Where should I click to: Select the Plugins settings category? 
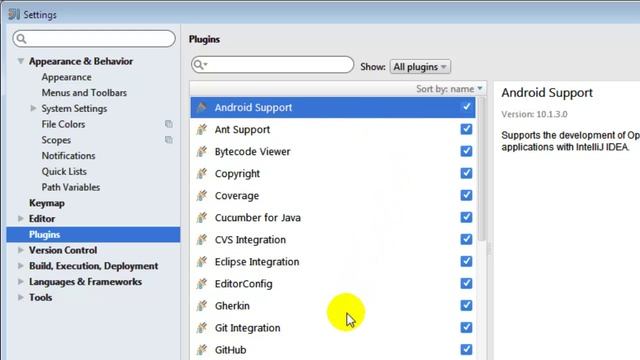pyautogui.click(x=93, y=234)
